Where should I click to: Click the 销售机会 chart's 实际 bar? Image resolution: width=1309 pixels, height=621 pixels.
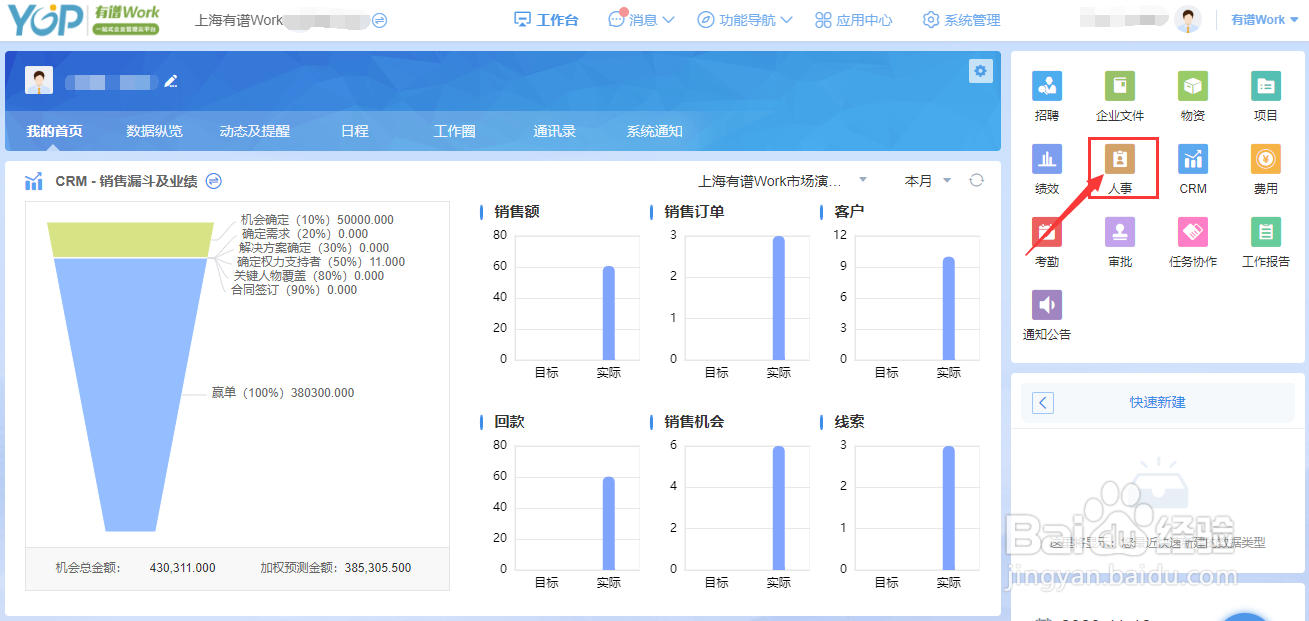pos(778,508)
